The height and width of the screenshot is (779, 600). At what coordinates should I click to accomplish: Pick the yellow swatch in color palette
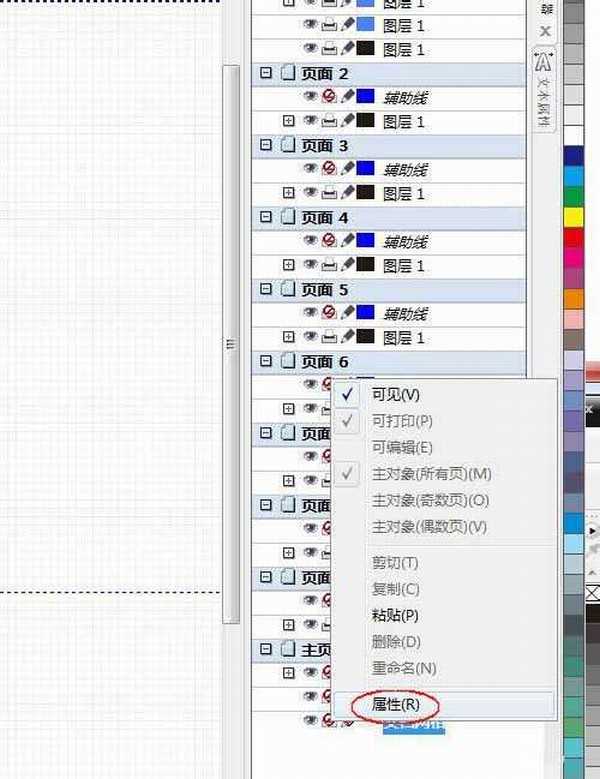point(573,216)
